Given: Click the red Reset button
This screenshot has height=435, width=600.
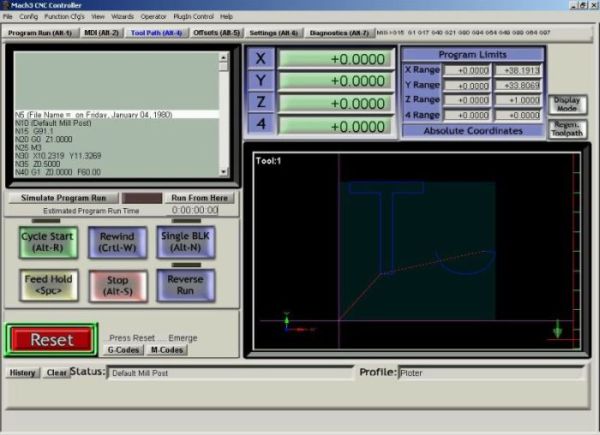Looking at the screenshot, I should pos(52,340).
